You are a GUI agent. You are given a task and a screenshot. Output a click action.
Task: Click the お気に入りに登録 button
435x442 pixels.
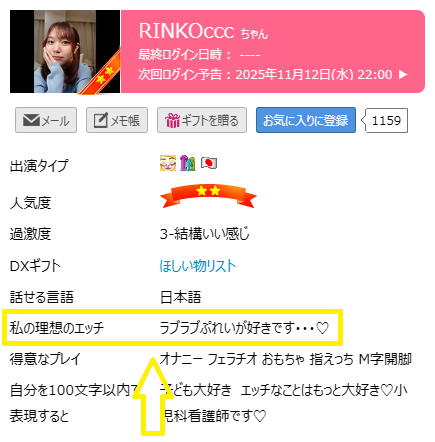pos(306,120)
